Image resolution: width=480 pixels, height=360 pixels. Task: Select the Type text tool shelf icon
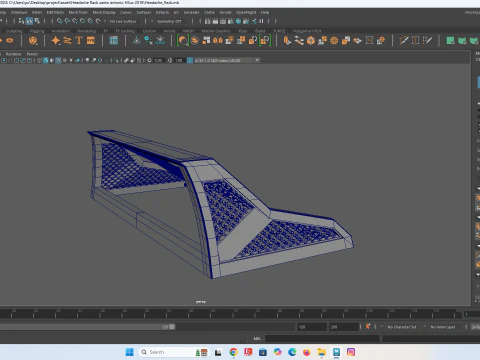[x=79, y=41]
